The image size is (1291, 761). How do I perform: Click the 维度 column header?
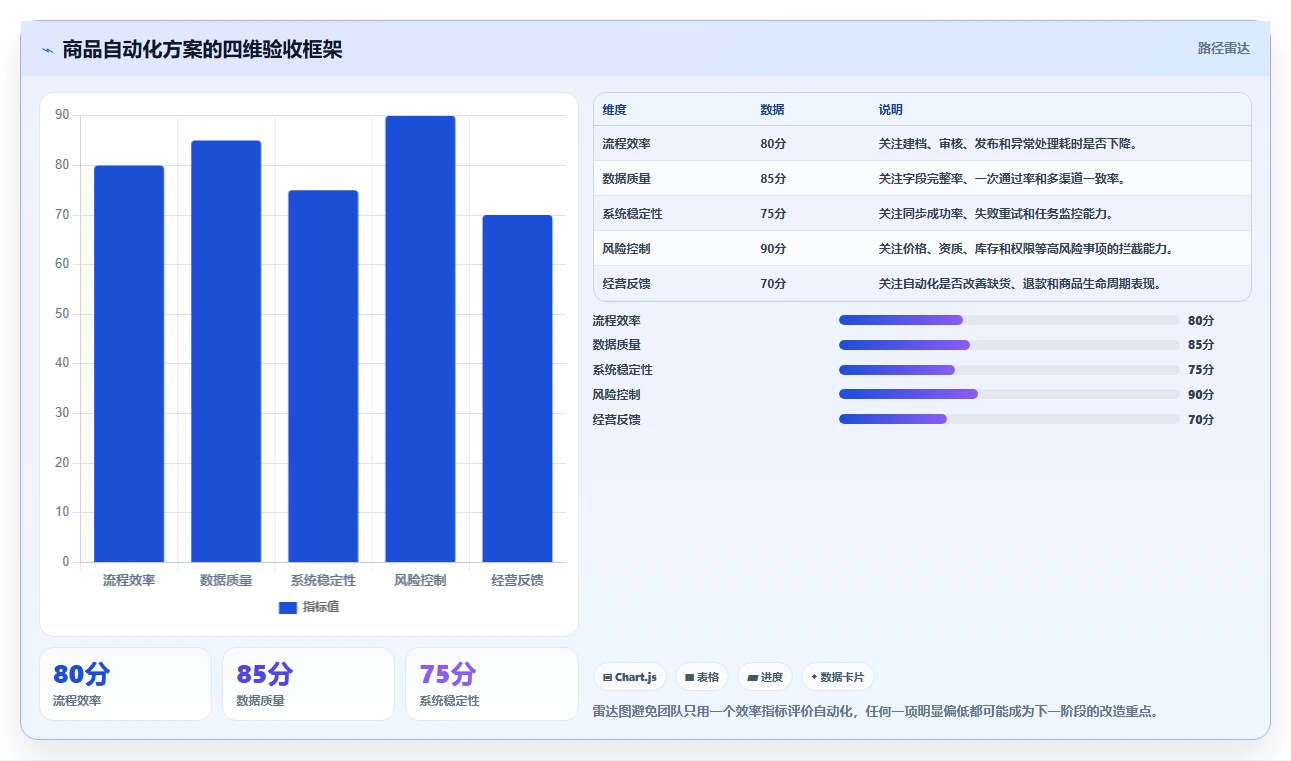[614, 110]
